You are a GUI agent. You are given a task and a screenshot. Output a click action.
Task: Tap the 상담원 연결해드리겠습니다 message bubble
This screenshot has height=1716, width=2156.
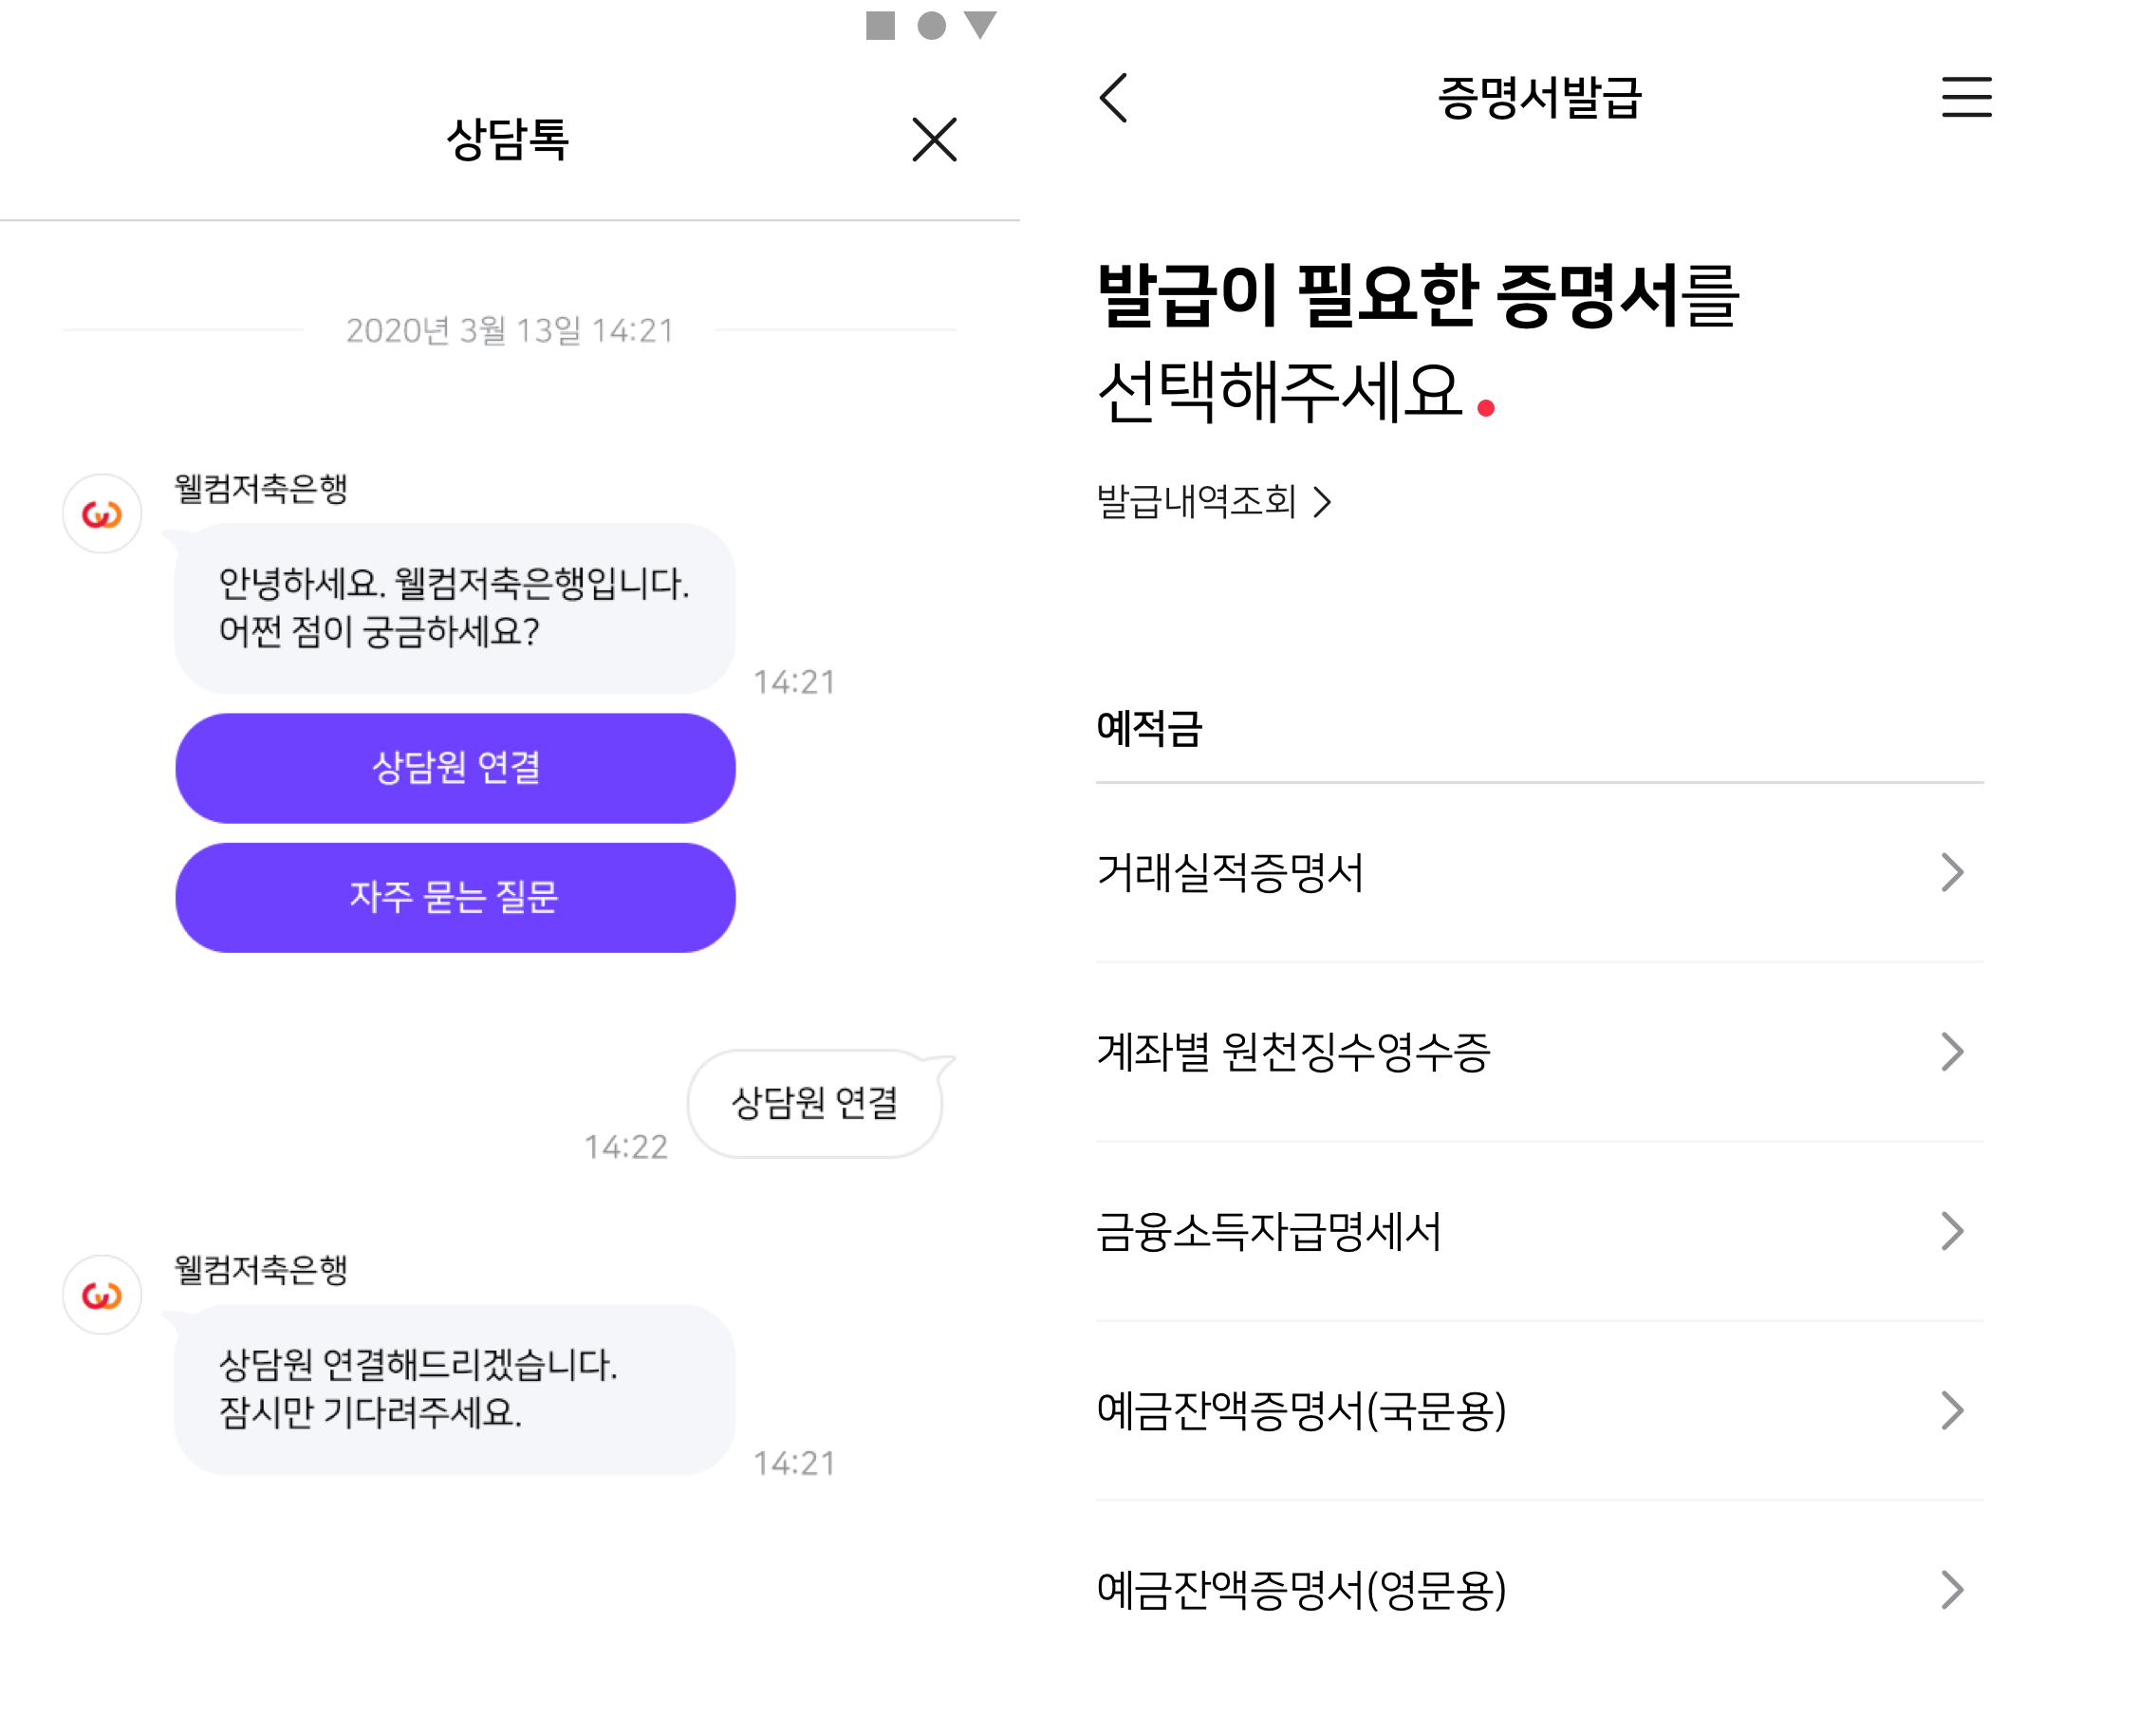point(455,1389)
